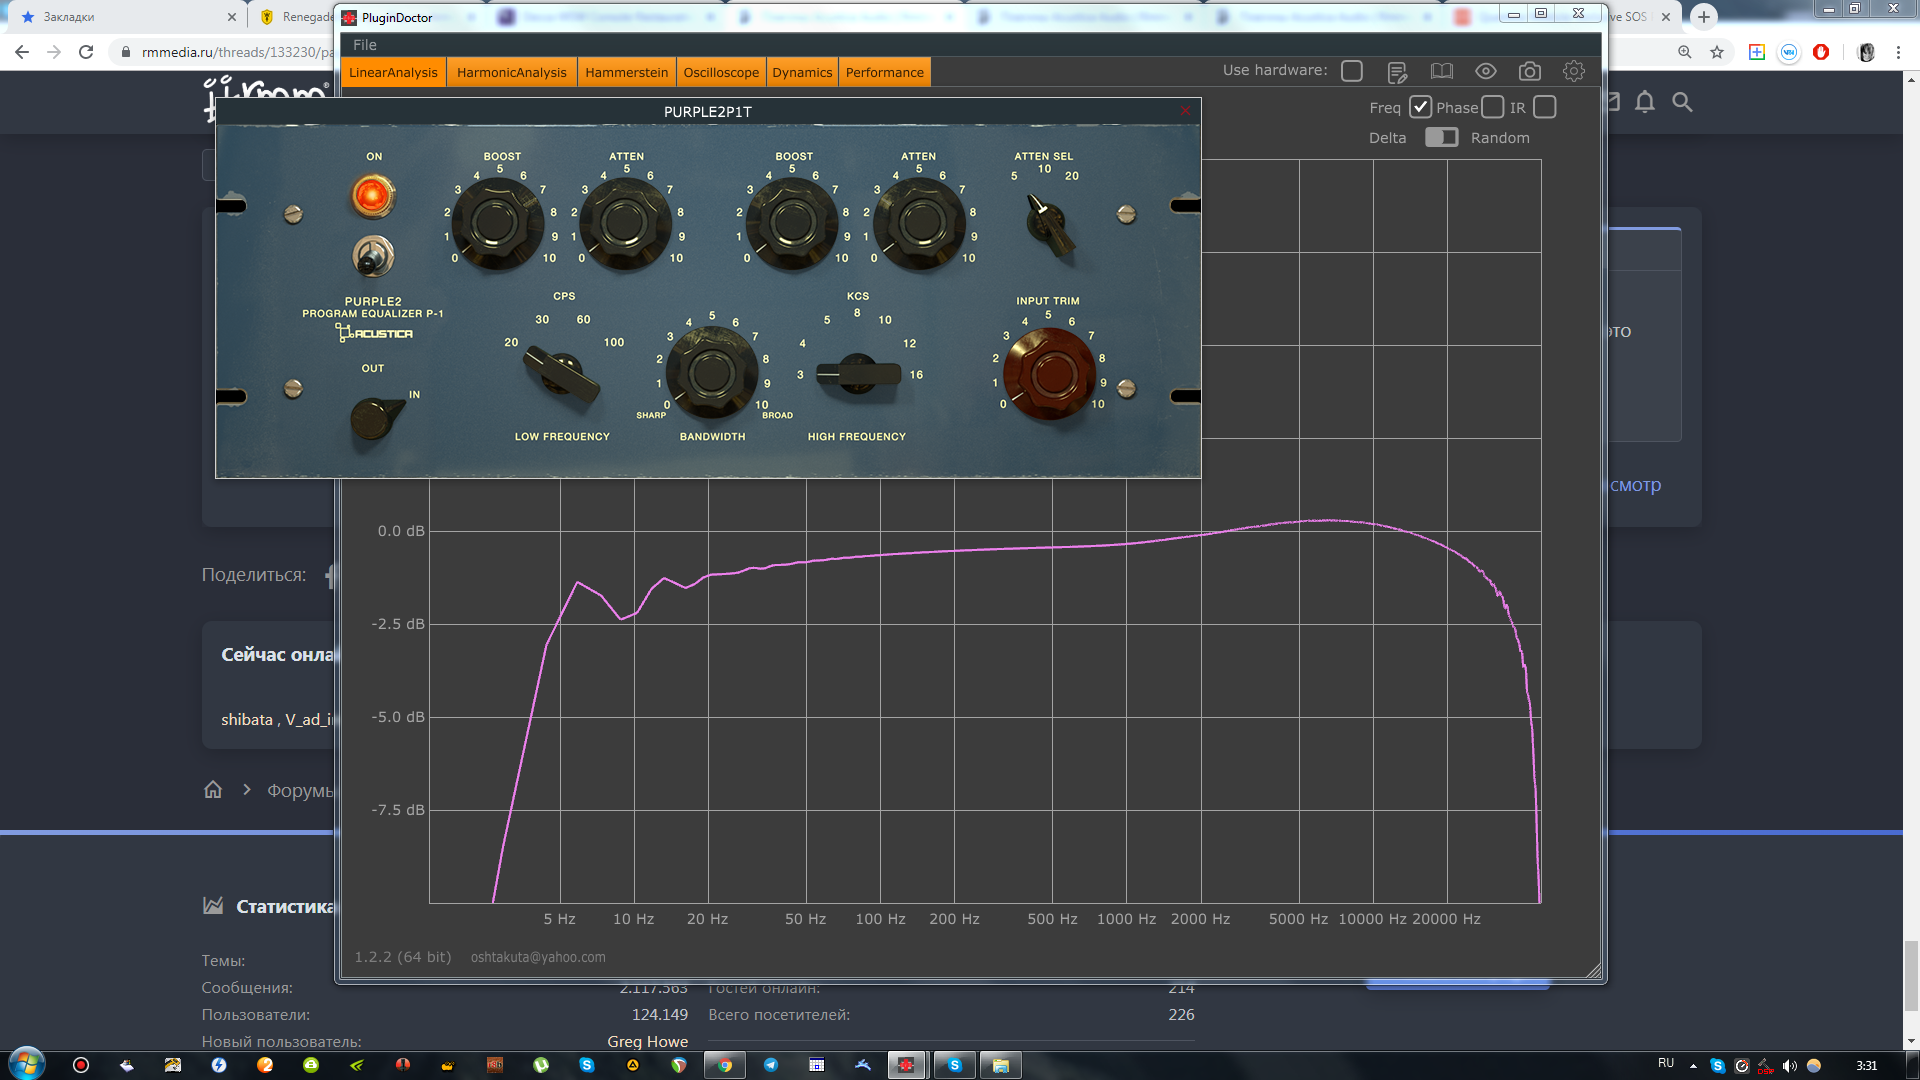This screenshot has width=1920, height=1080.
Task: Click the eye view icon in PluginDoctor toolbar
Action: point(1485,71)
